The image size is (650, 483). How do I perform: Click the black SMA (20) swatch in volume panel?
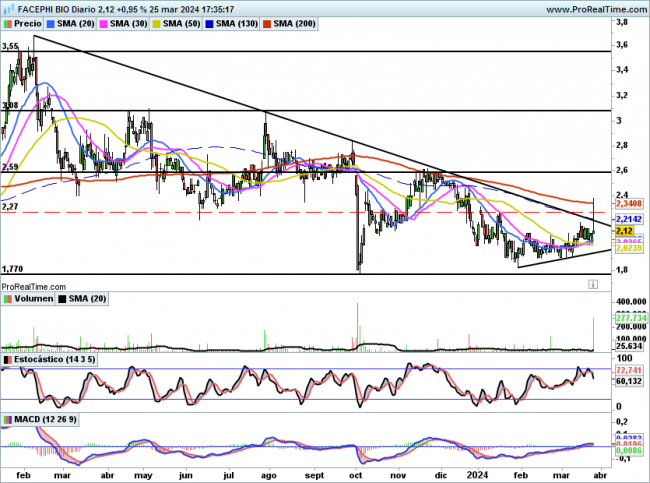coord(63,298)
